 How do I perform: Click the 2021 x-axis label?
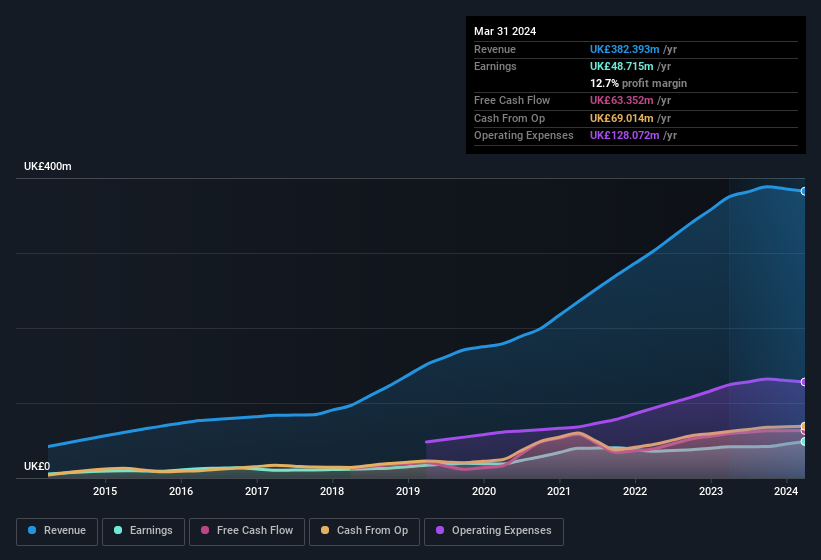559,491
